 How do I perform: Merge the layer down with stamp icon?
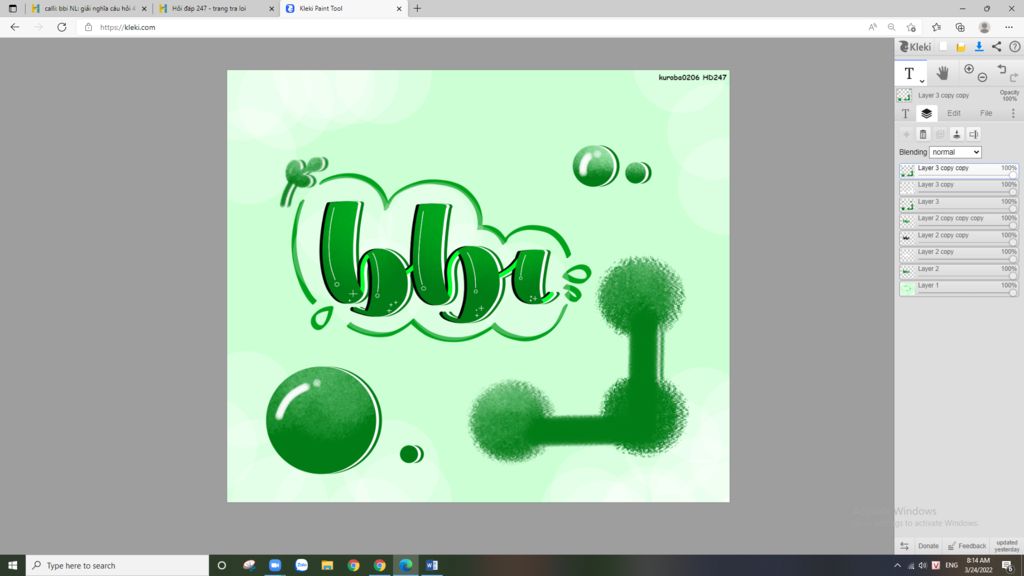957,135
